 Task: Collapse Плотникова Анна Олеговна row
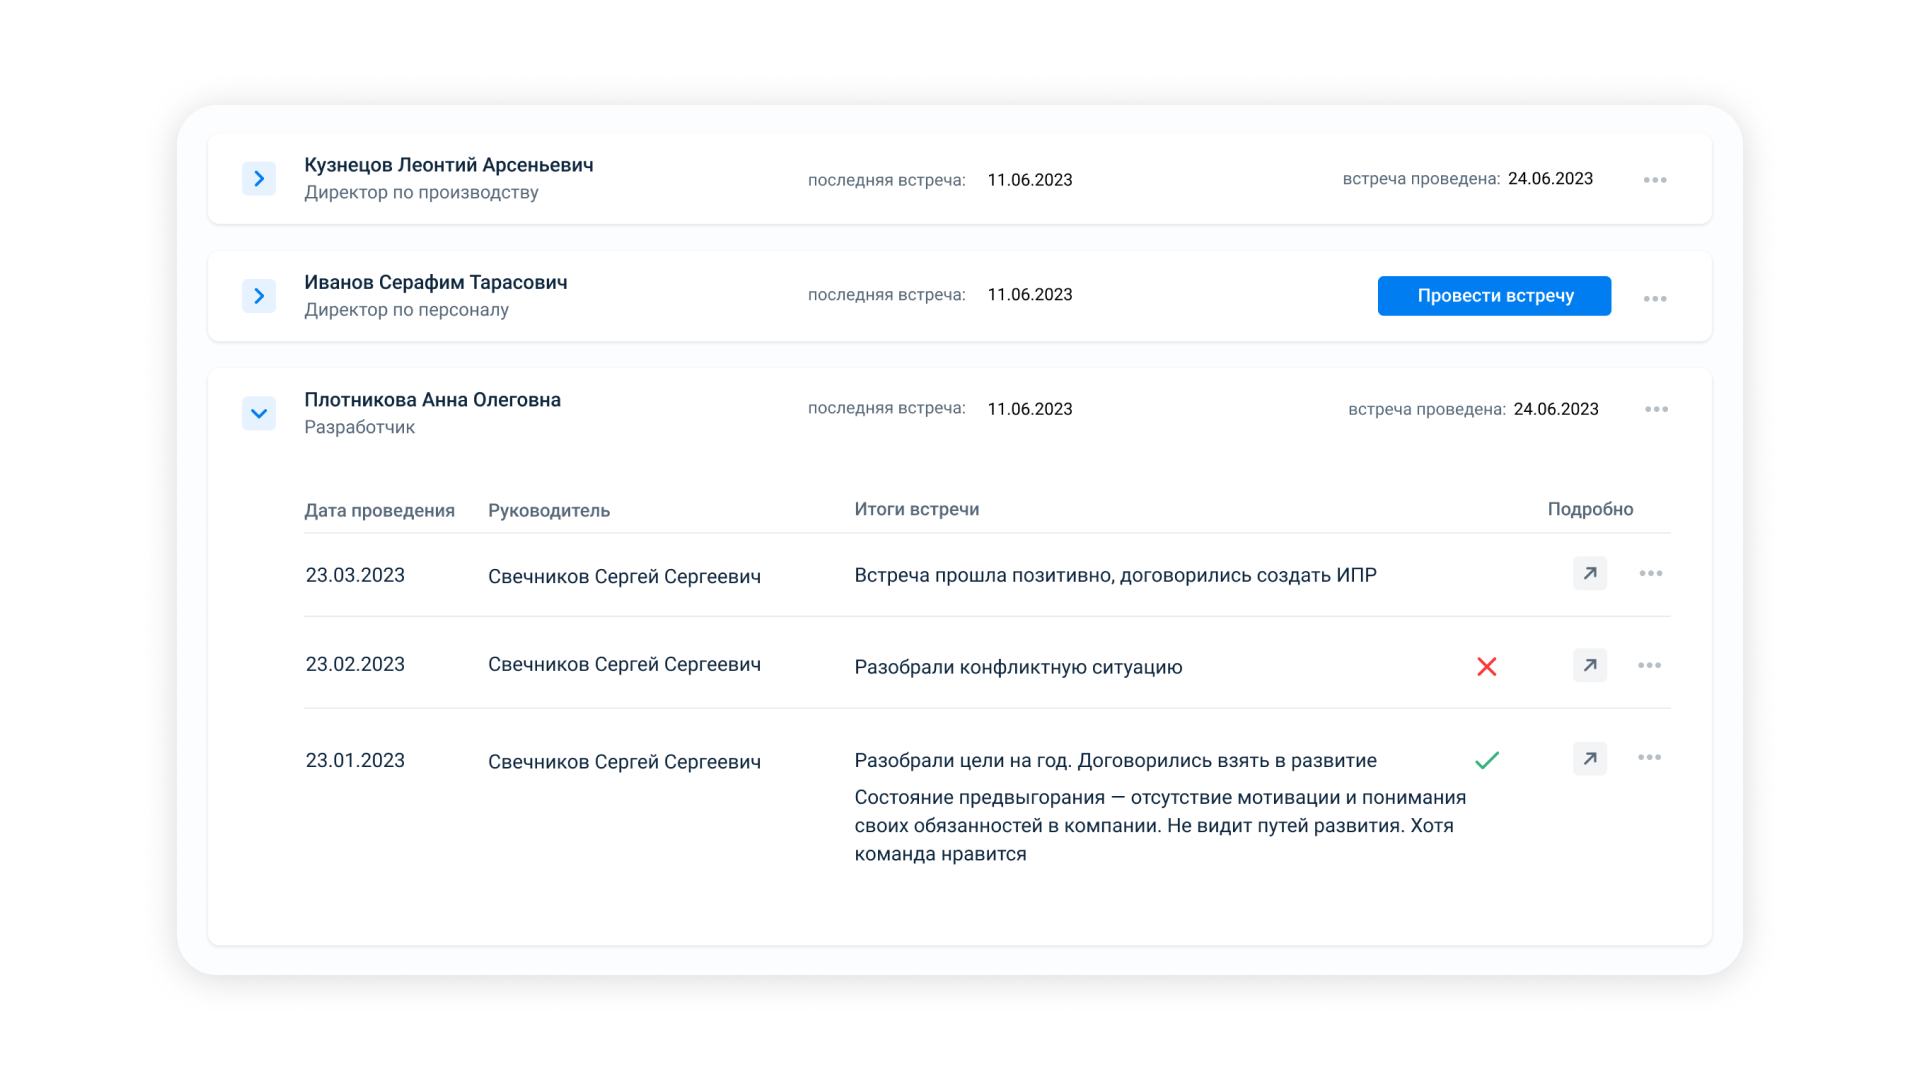point(259,413)
